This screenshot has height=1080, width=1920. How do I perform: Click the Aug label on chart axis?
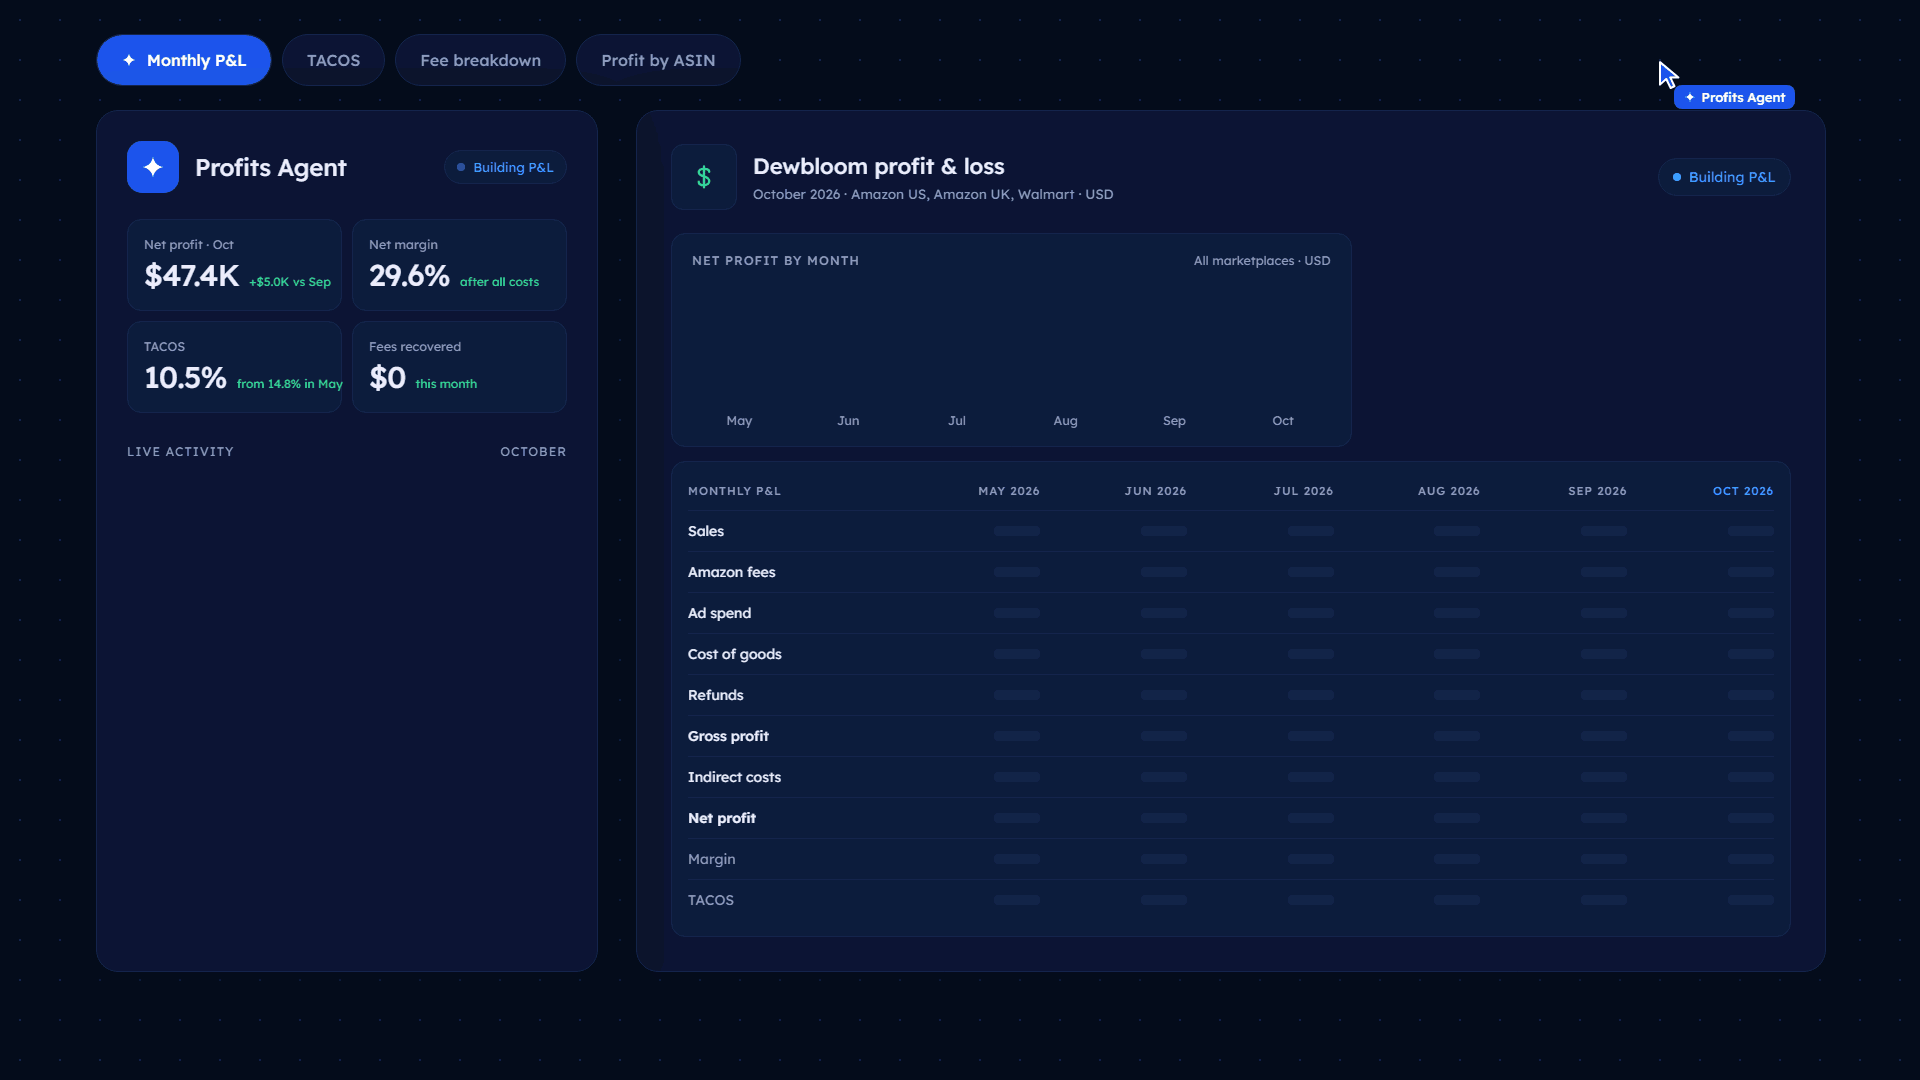1065,421
